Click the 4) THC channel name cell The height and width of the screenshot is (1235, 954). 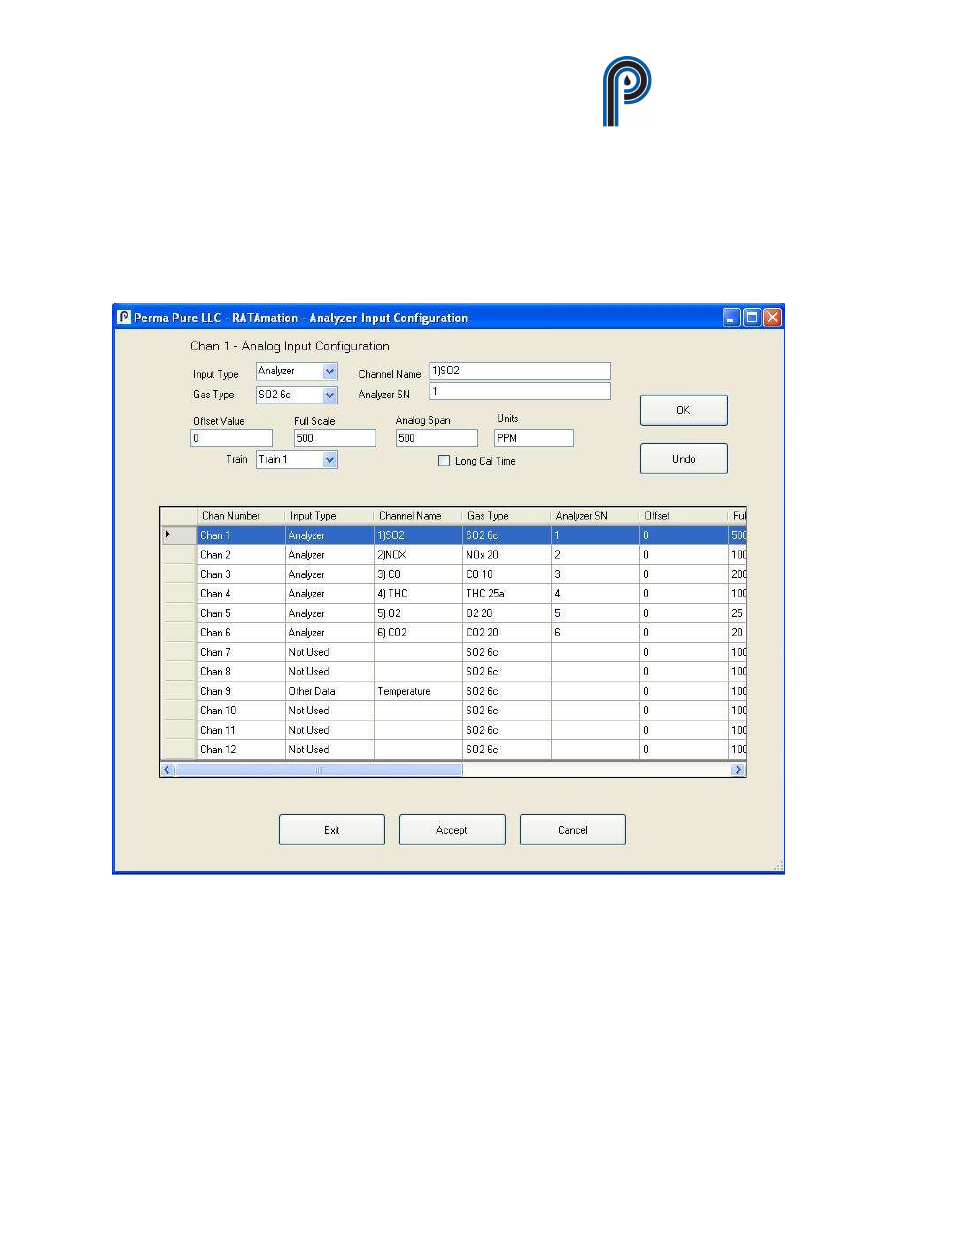tap(418, 594)
